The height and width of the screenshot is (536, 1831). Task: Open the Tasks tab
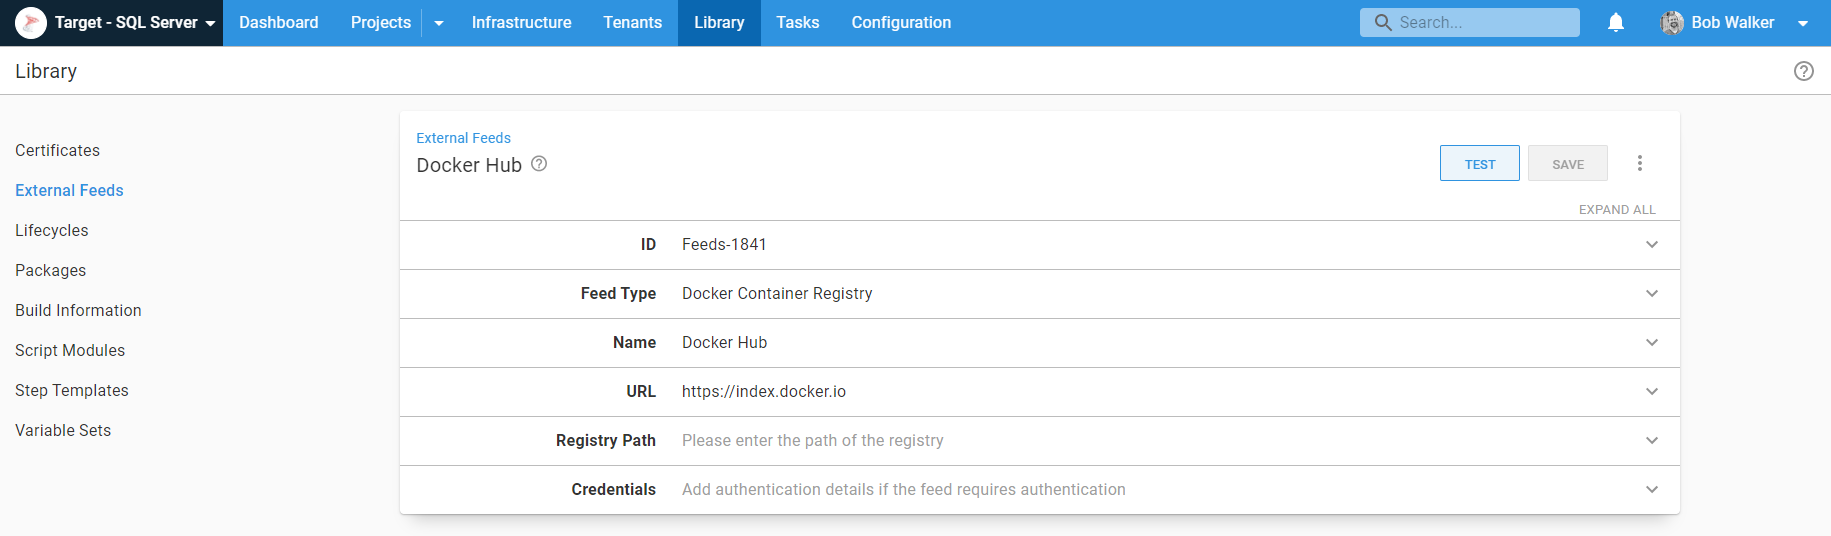[x=798, y=22]
